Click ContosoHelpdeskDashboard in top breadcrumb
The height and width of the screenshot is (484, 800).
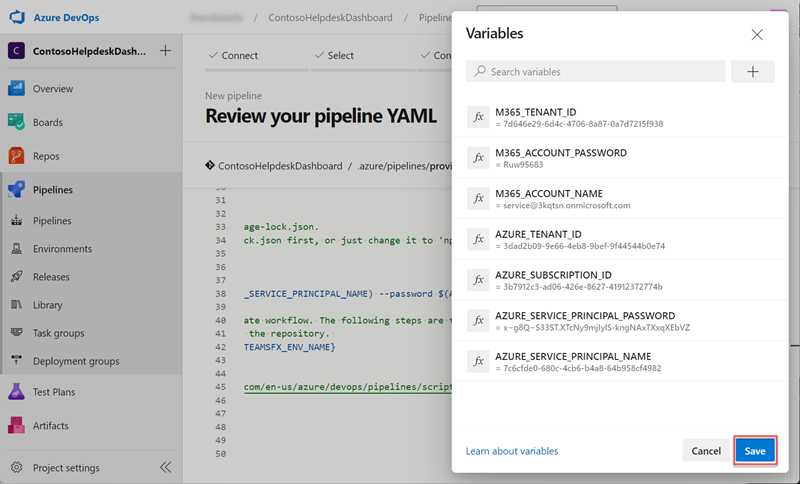click(331, 17)
